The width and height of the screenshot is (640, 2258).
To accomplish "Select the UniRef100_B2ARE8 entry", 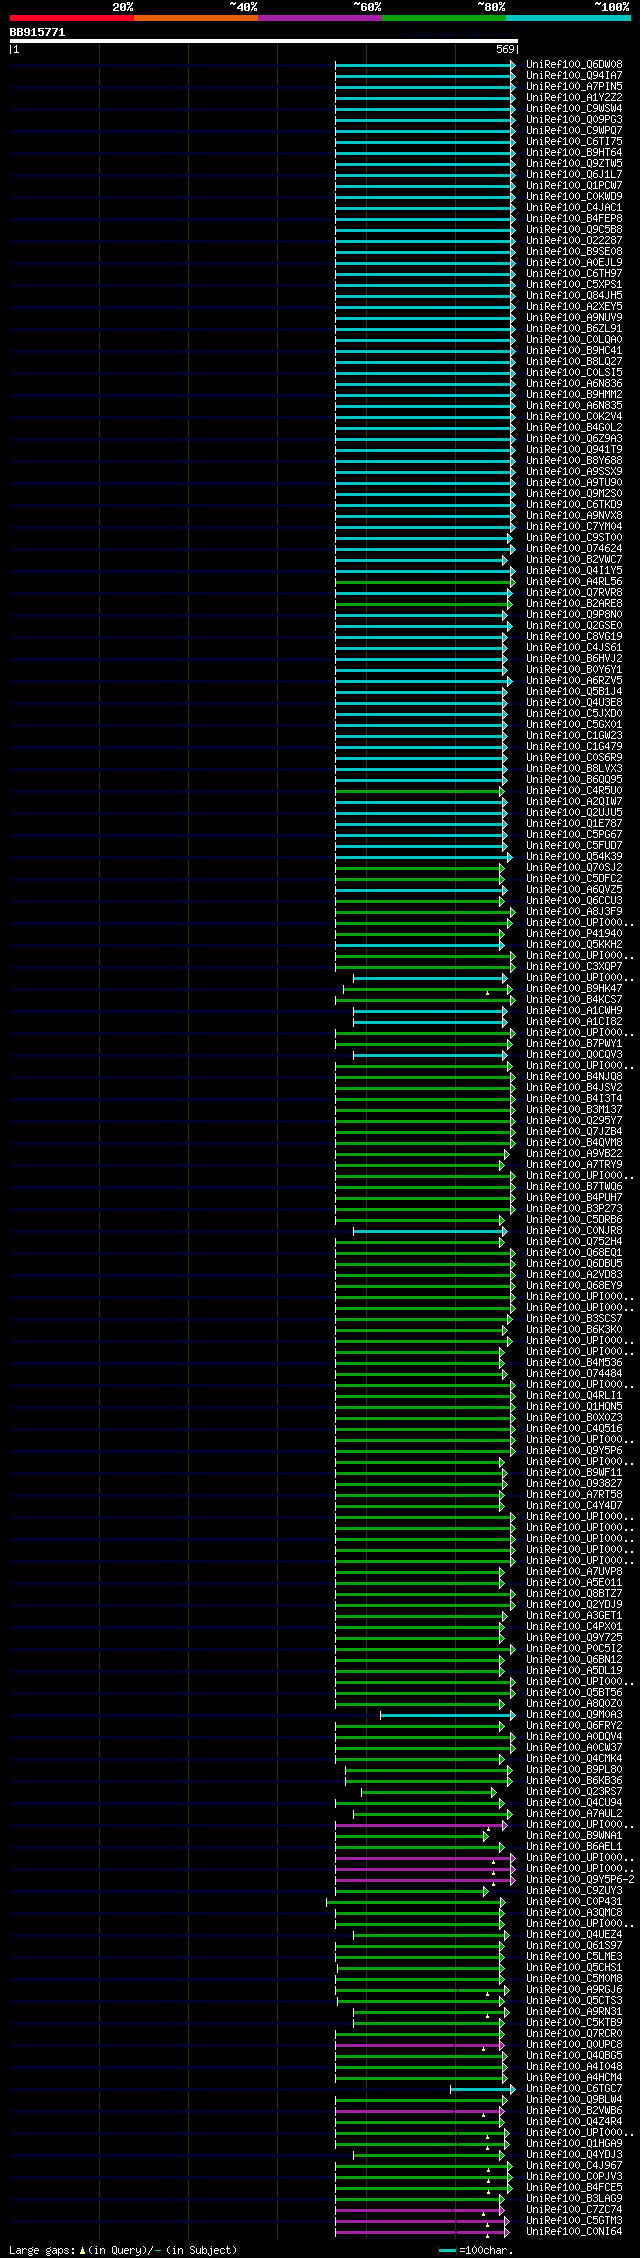I will point(574,603).
